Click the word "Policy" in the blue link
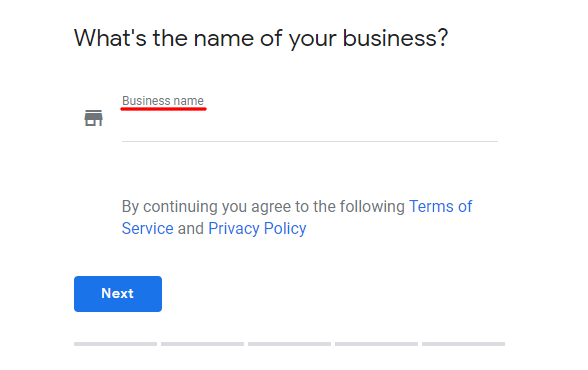The height and width of the screenshot is (370, 588). point(285,228)
